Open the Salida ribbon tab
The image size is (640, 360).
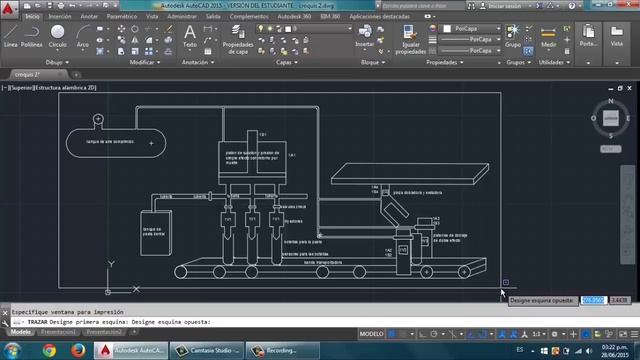coord(213,17)
